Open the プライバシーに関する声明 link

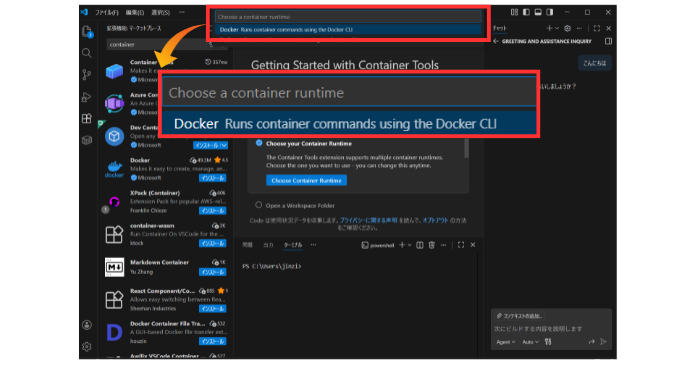coord(369,220)
